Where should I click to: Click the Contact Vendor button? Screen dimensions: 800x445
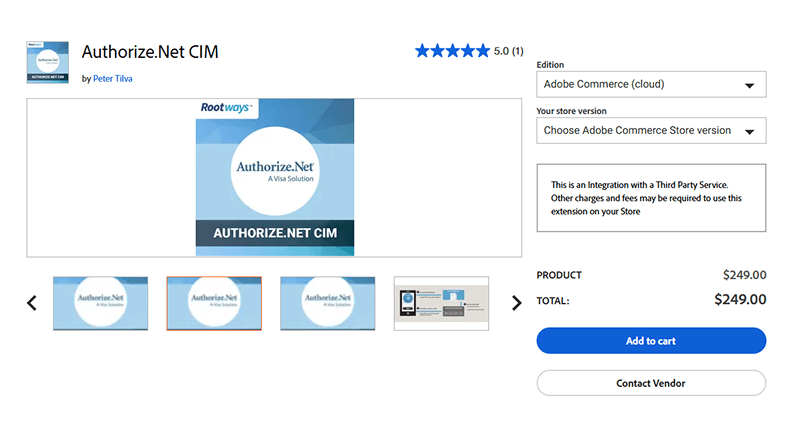651,383
